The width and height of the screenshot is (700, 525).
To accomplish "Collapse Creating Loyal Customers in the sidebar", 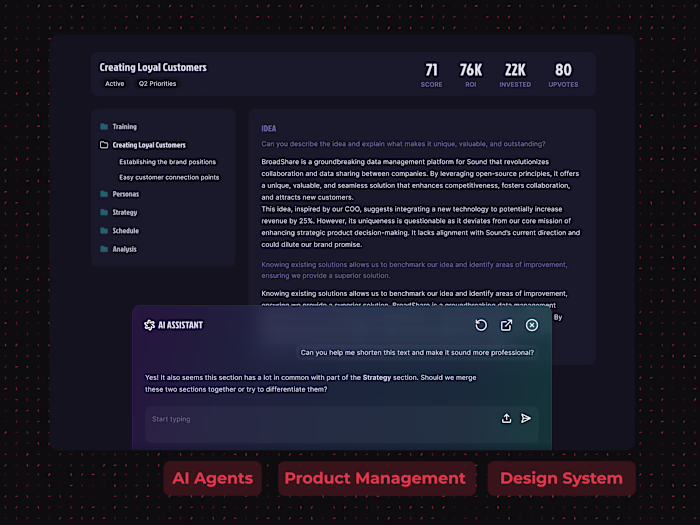I will [x=149, y=145].
